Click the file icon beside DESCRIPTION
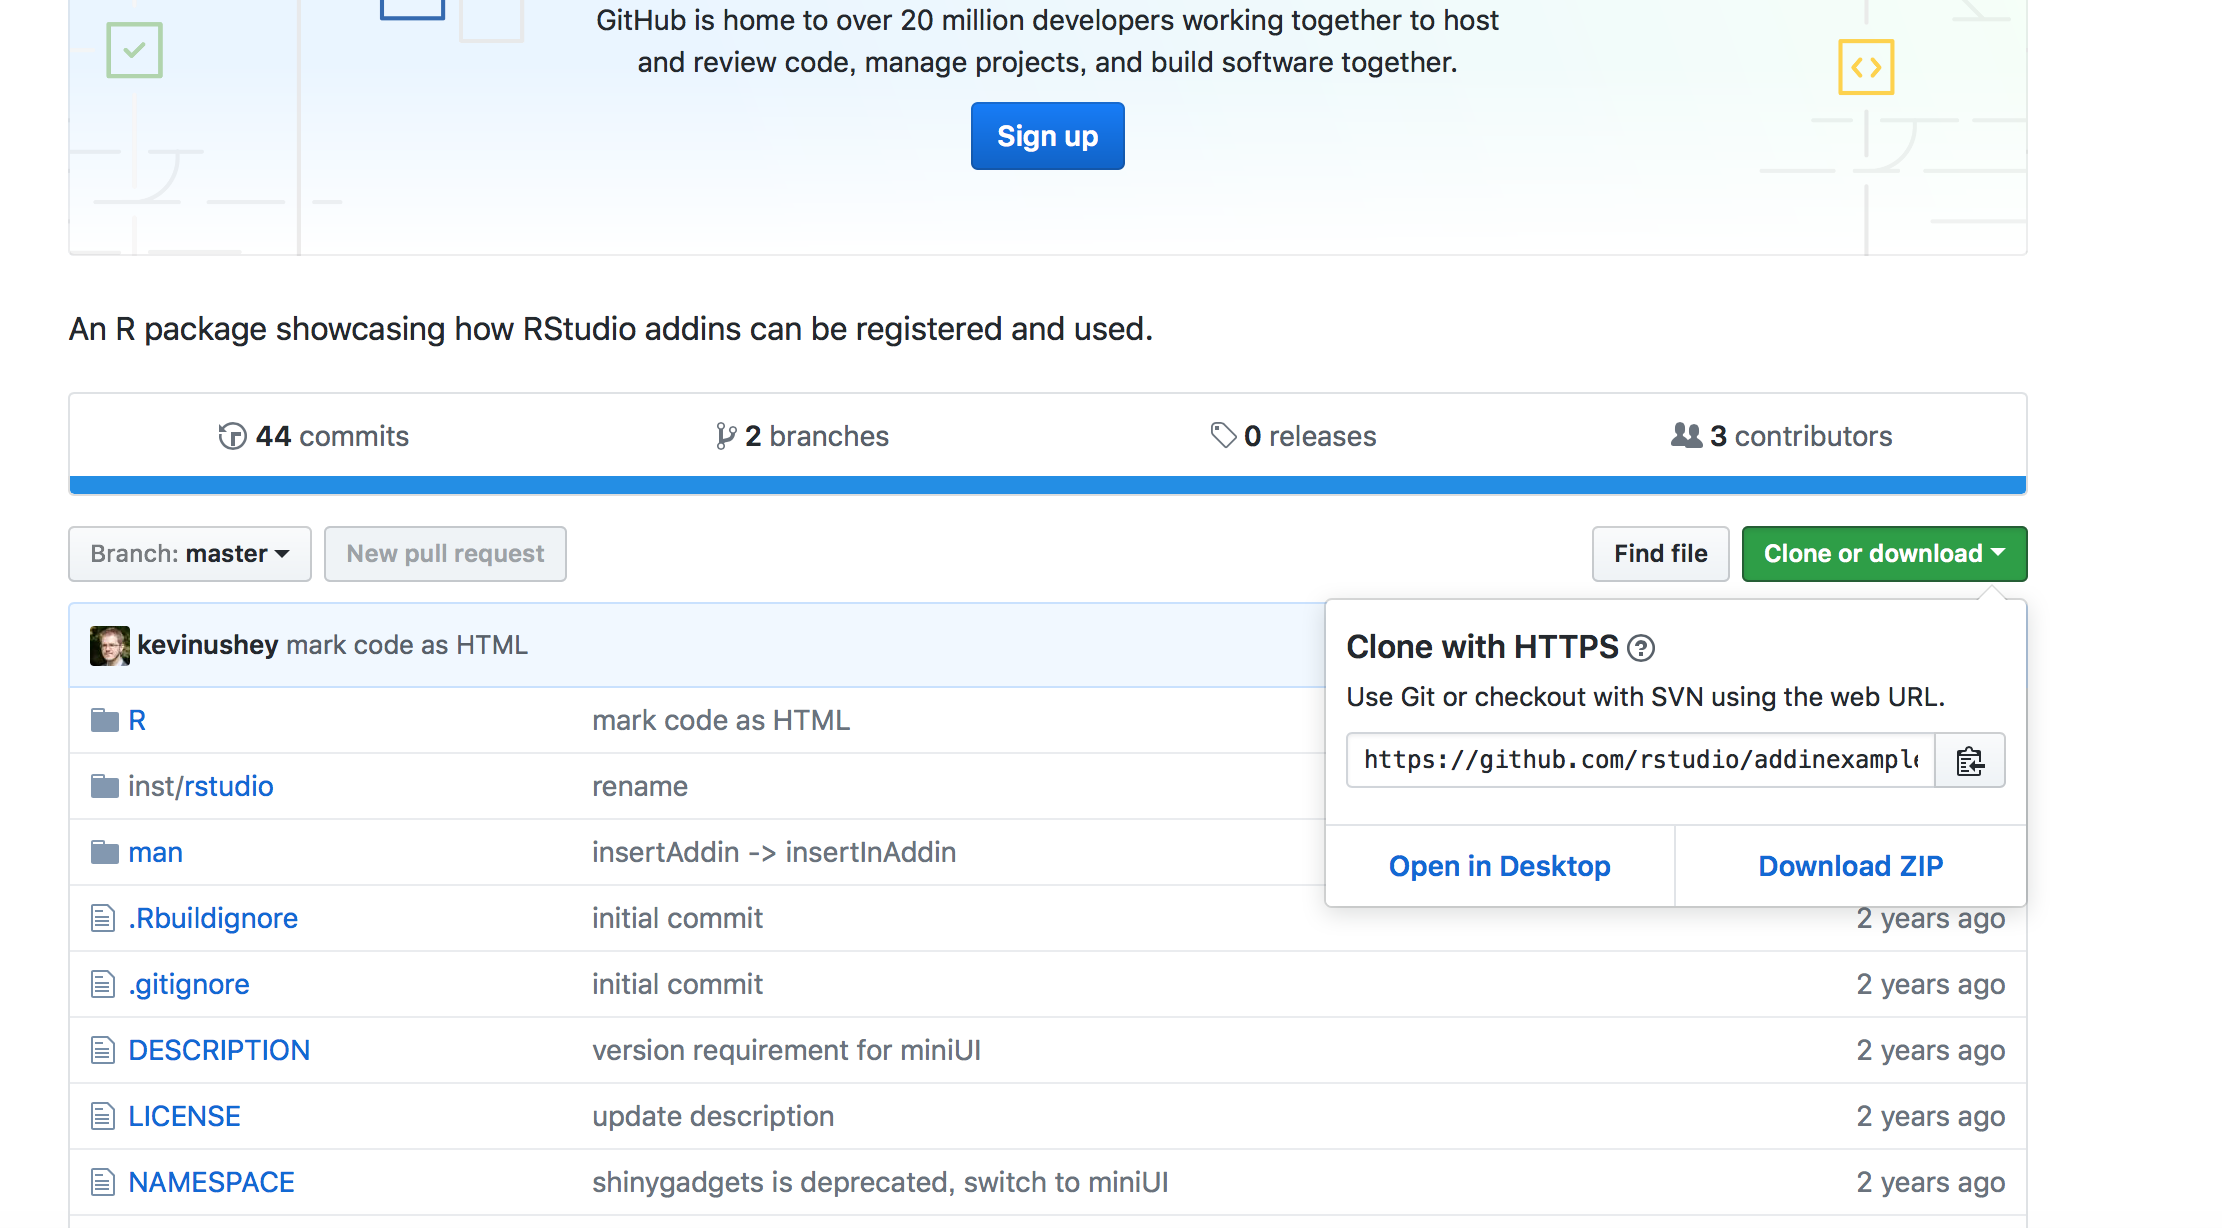Viewport: 2222px width, 1228px height. tap(103, 1050)
